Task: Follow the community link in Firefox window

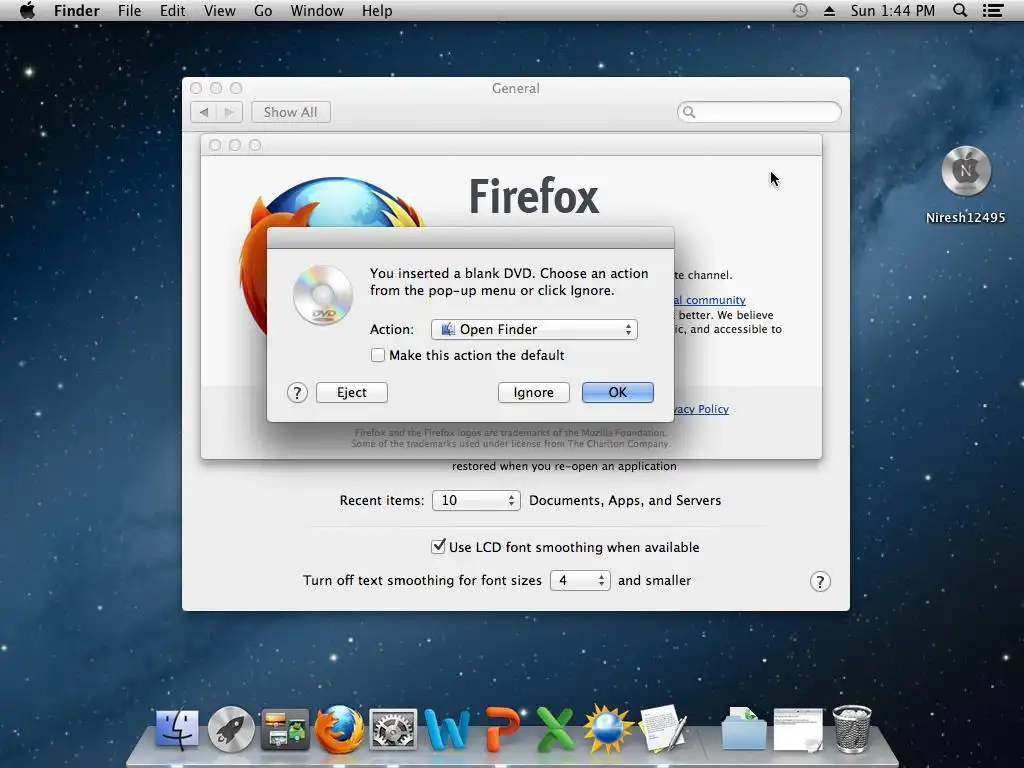Action: pyautogui.click(x=709, y=300)
